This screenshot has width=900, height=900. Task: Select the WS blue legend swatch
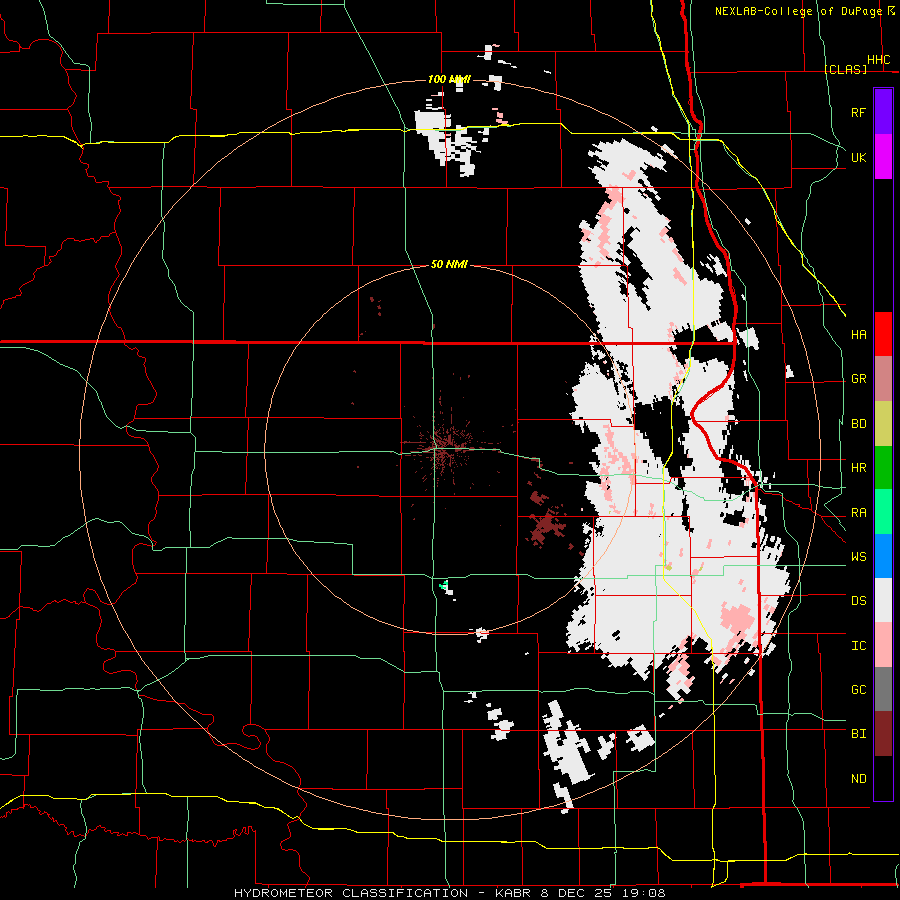click(883, 556)
